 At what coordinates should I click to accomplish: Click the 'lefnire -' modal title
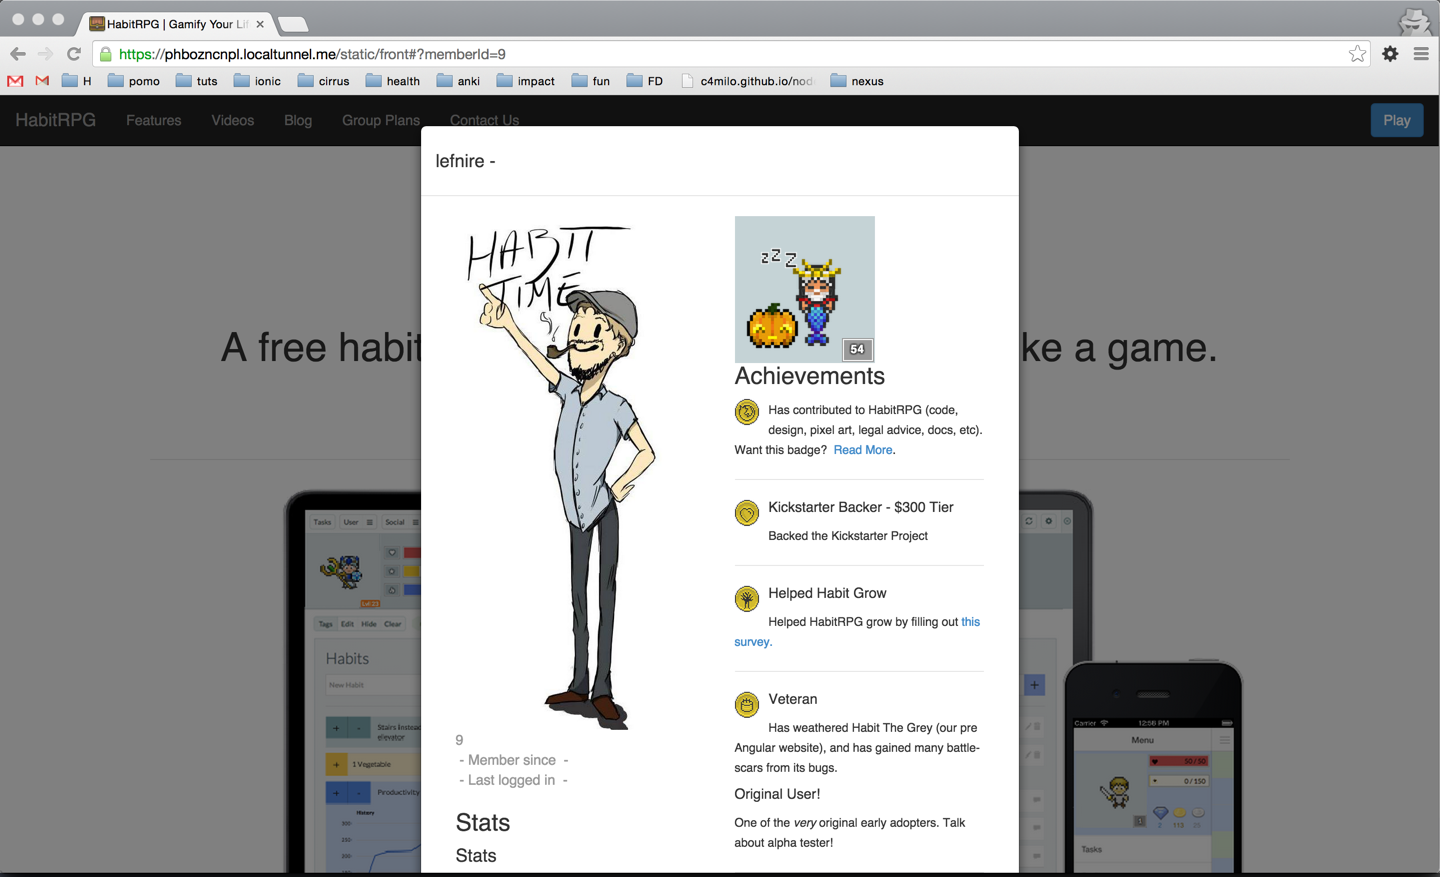point(466,161)
